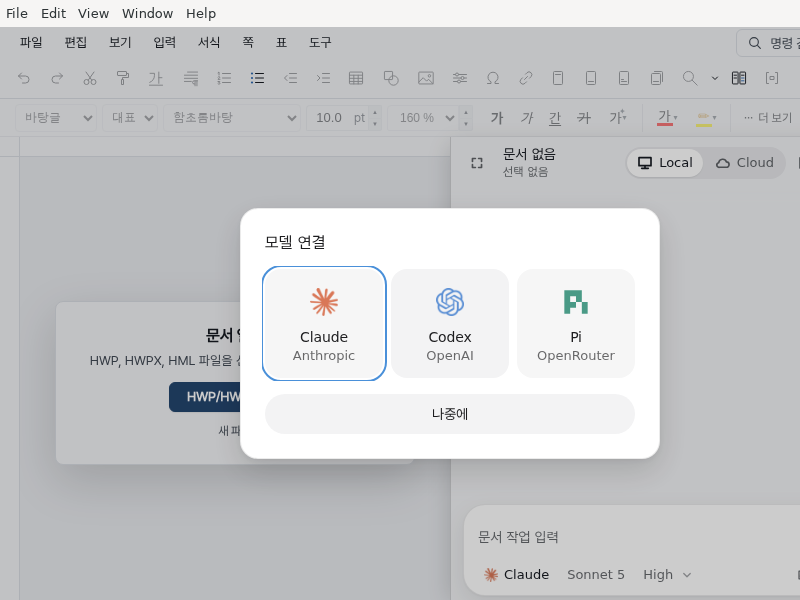Toggle underline 가 formatting
This screenshot has height=600, width=800.
[x=555, y=118]
